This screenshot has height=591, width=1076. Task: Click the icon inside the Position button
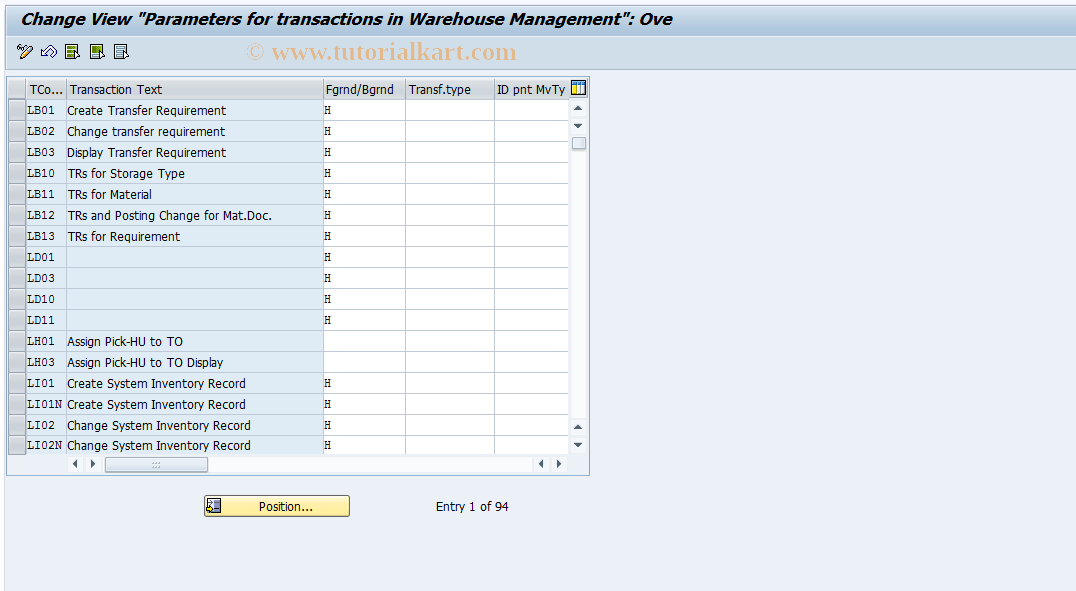click(213, 505)
